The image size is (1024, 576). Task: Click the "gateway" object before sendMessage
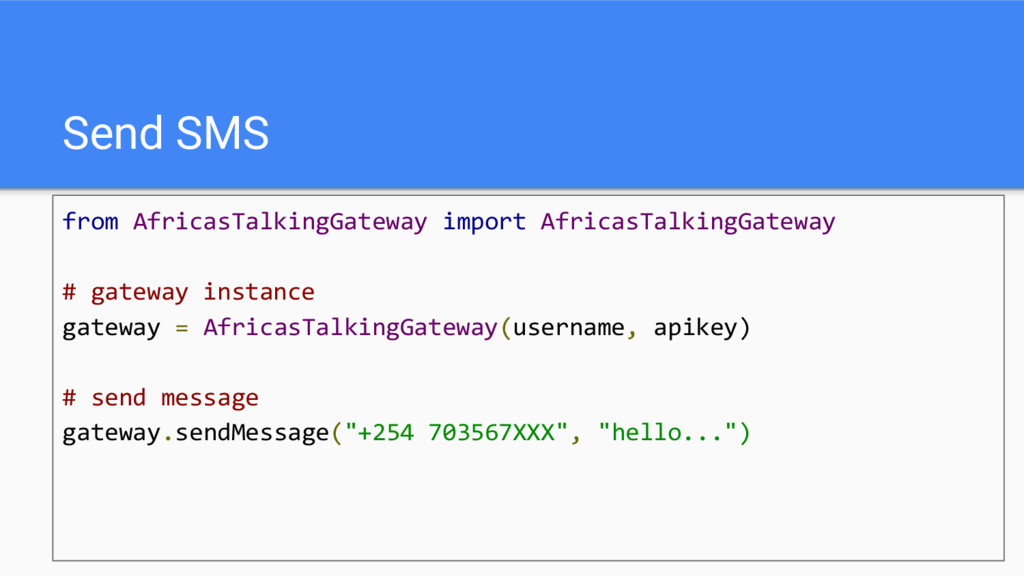click(111, 434)
